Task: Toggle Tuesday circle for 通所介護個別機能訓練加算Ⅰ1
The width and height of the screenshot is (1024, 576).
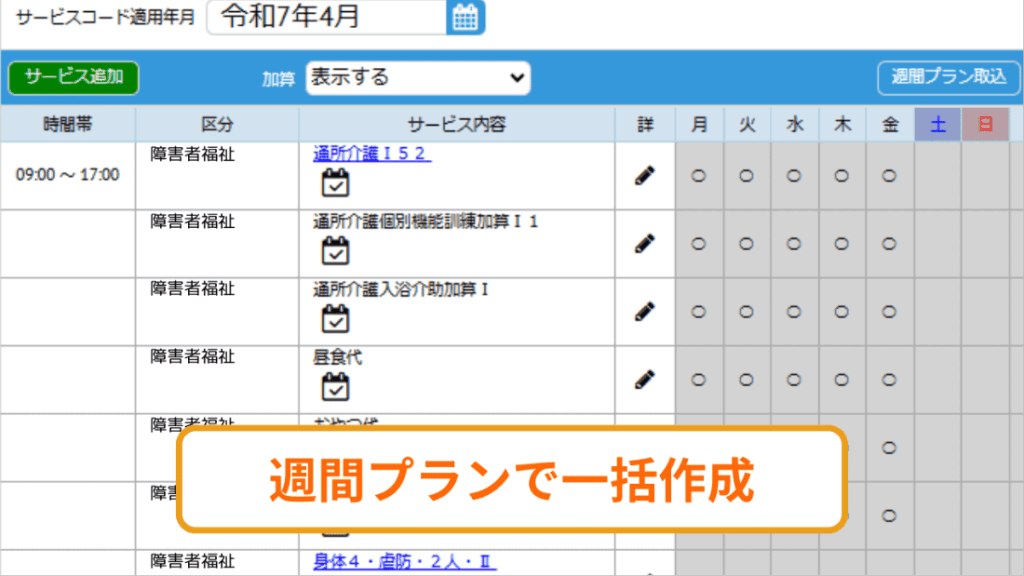Action: tap(746, 244)
